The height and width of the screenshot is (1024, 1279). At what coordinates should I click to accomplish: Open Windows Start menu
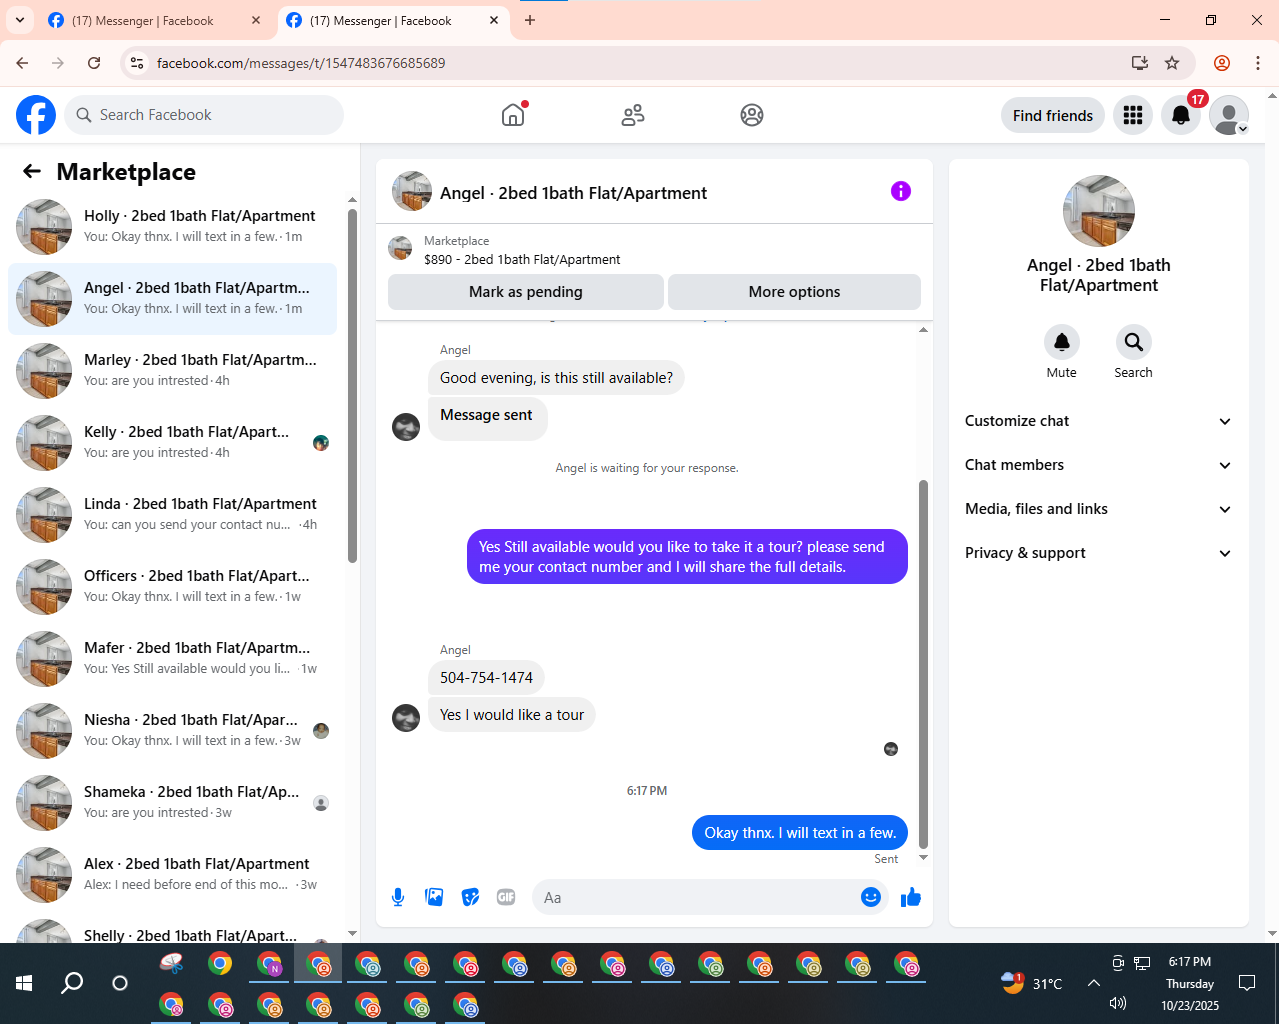(x=24, y=983)
